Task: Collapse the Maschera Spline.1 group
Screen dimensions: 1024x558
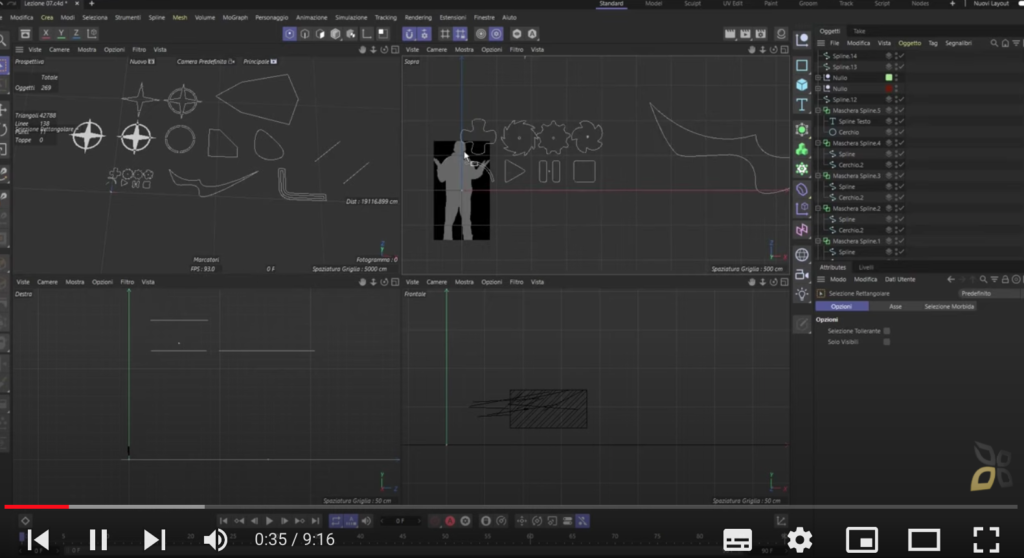Action: tap(818, 241)
